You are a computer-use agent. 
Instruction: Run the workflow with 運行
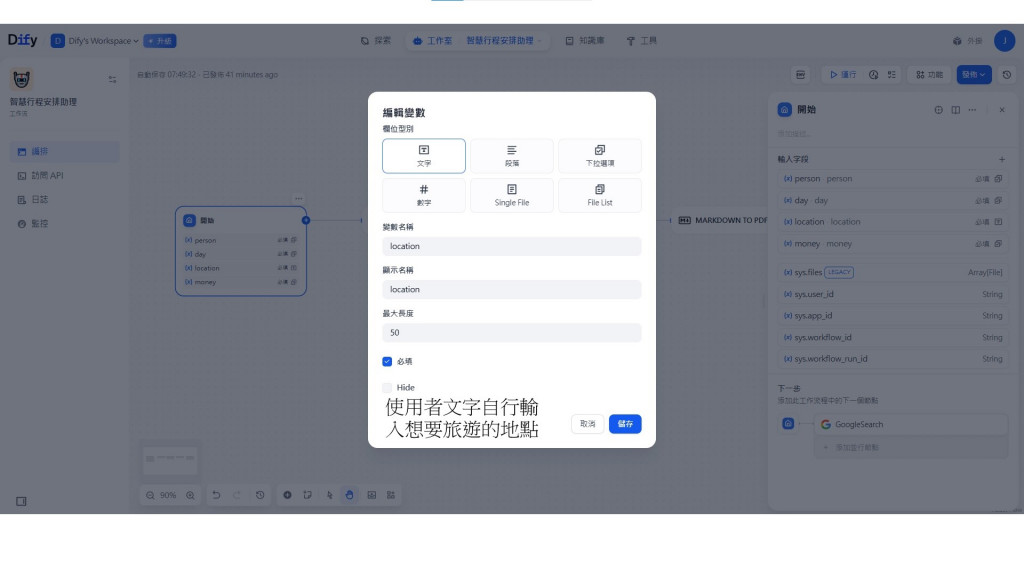point(843,74)
